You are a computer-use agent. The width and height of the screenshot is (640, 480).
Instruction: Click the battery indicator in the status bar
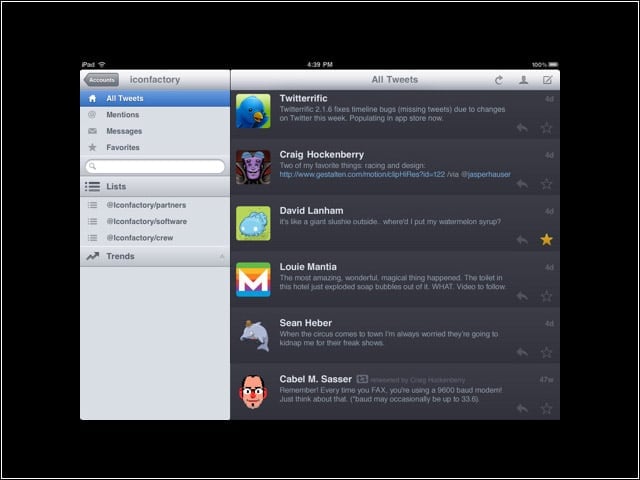(x=553, y=64)
